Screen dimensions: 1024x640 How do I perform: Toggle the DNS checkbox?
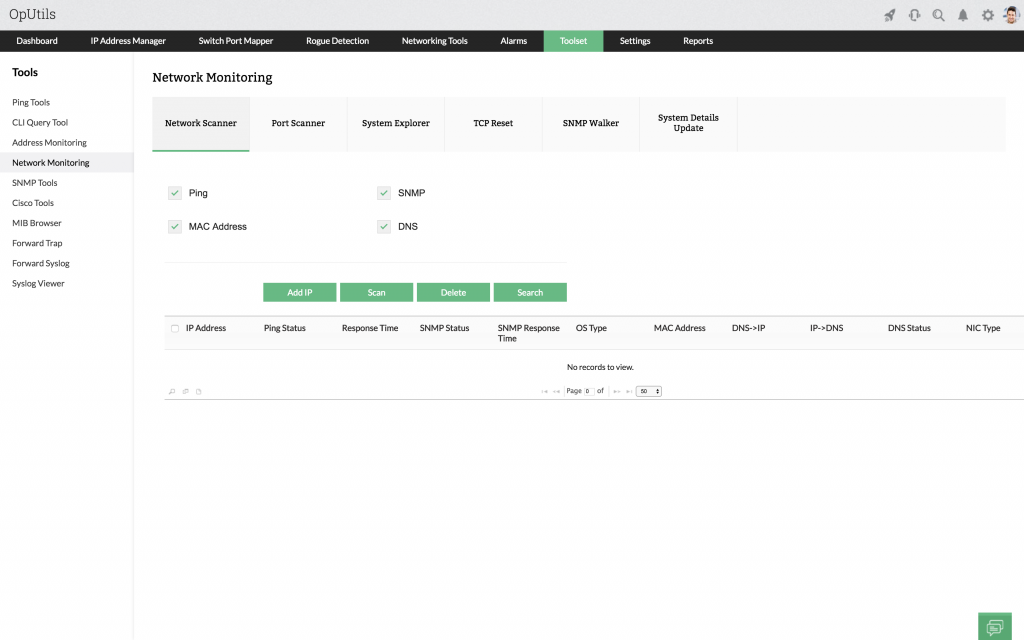384,227
